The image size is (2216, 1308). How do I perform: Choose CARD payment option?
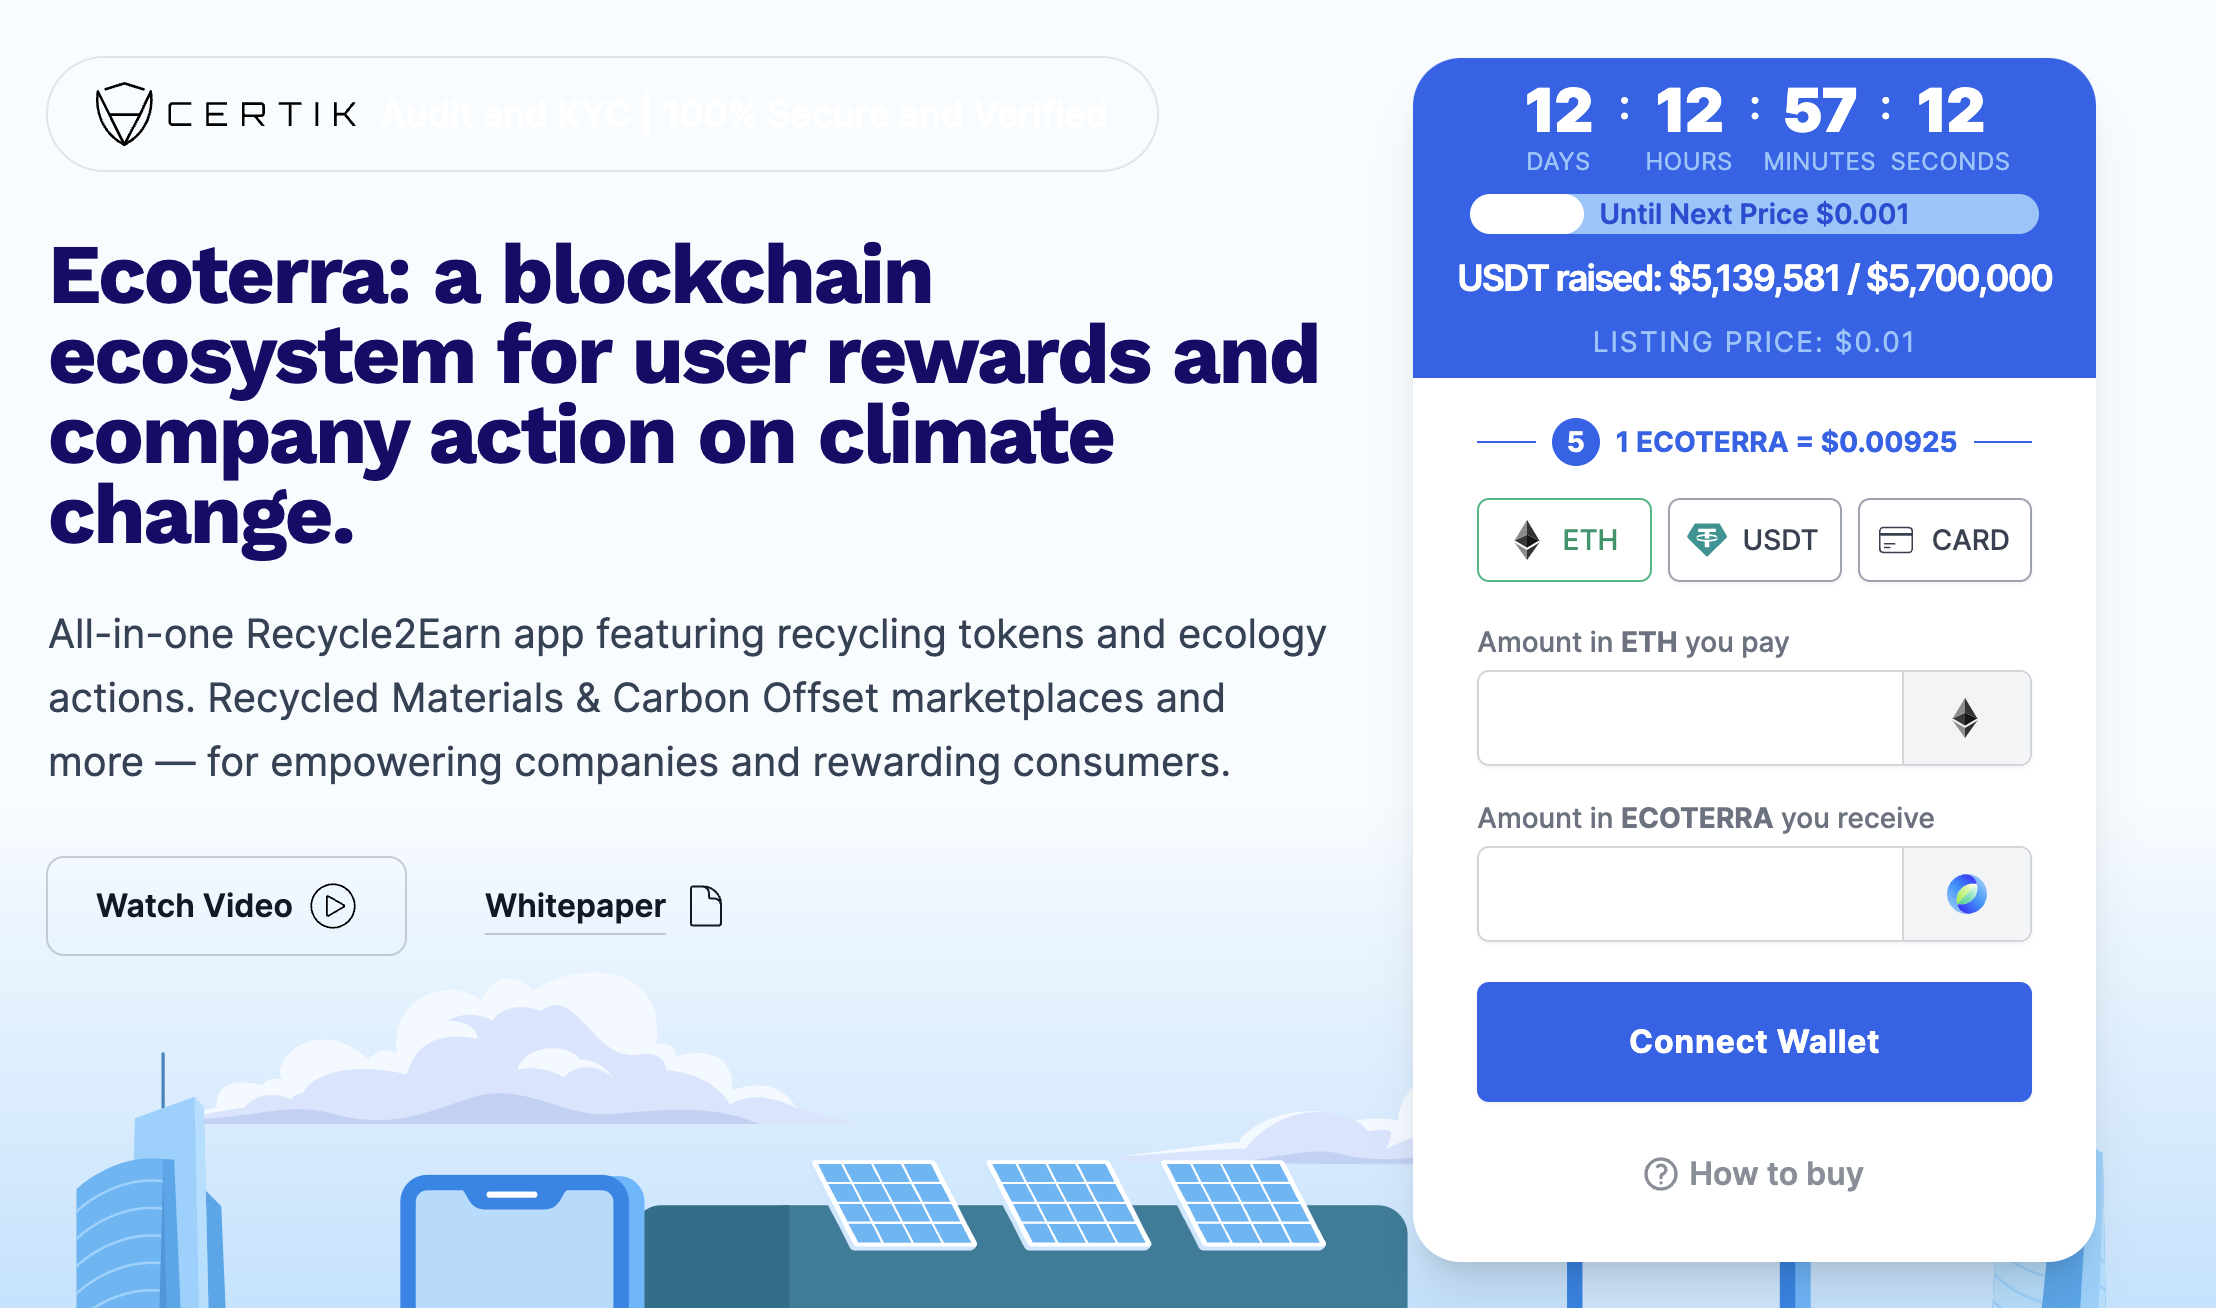[1944, 540]
